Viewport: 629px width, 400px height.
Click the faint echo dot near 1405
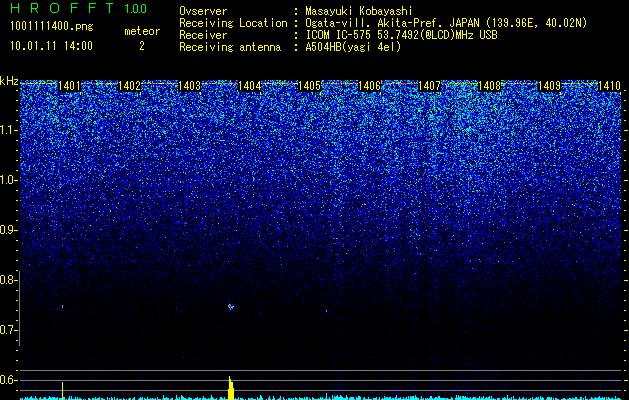tap(327, 311)
